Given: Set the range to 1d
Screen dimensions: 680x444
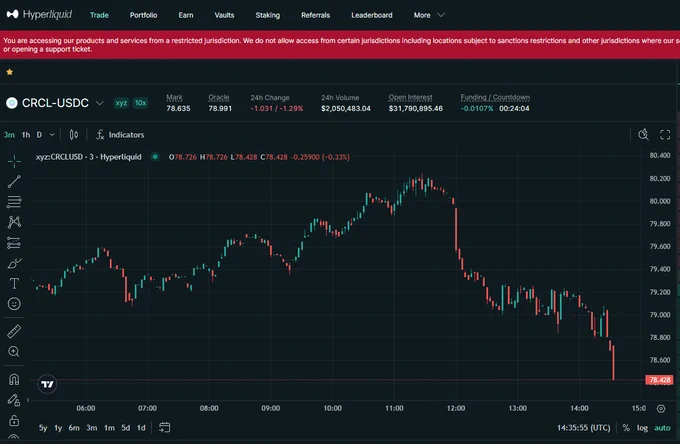Looking at the screenshot, I should 141,428.
